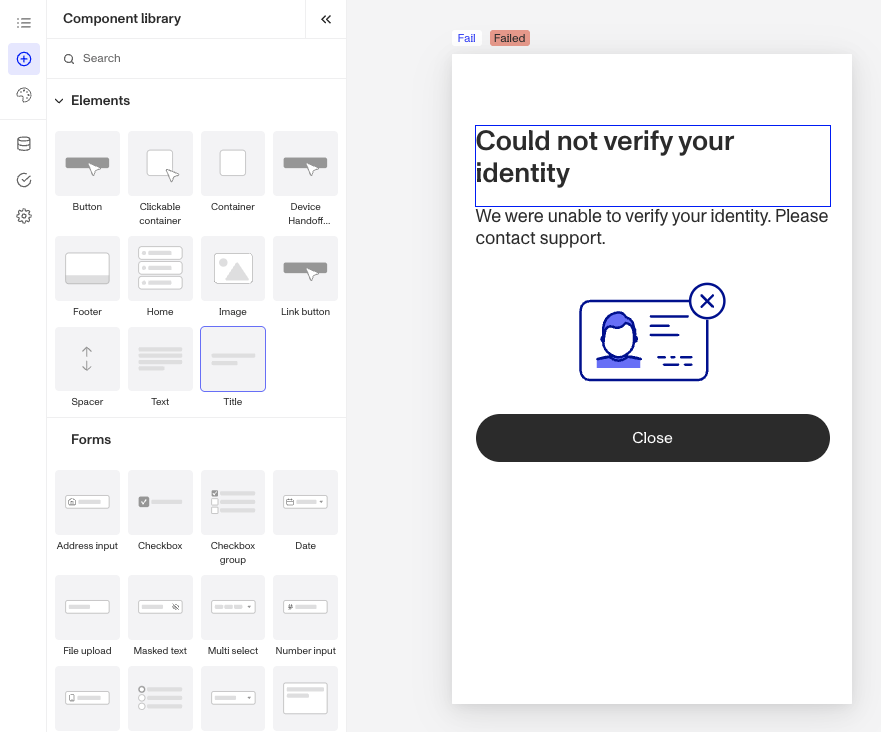Select the 'Could not verify your identity' title

pos(653,166)
